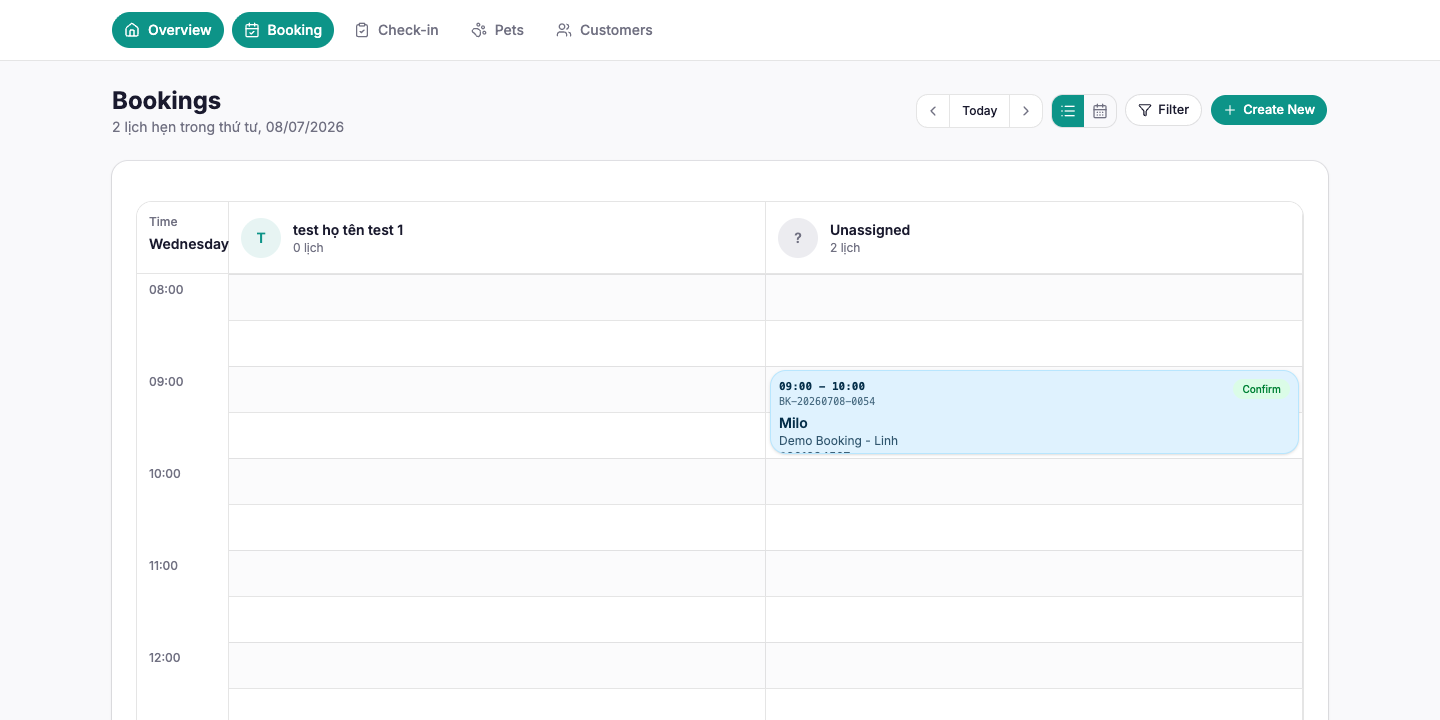Open the Customers tab
This screenshot has height=720, width=1440.
point(604,30)
